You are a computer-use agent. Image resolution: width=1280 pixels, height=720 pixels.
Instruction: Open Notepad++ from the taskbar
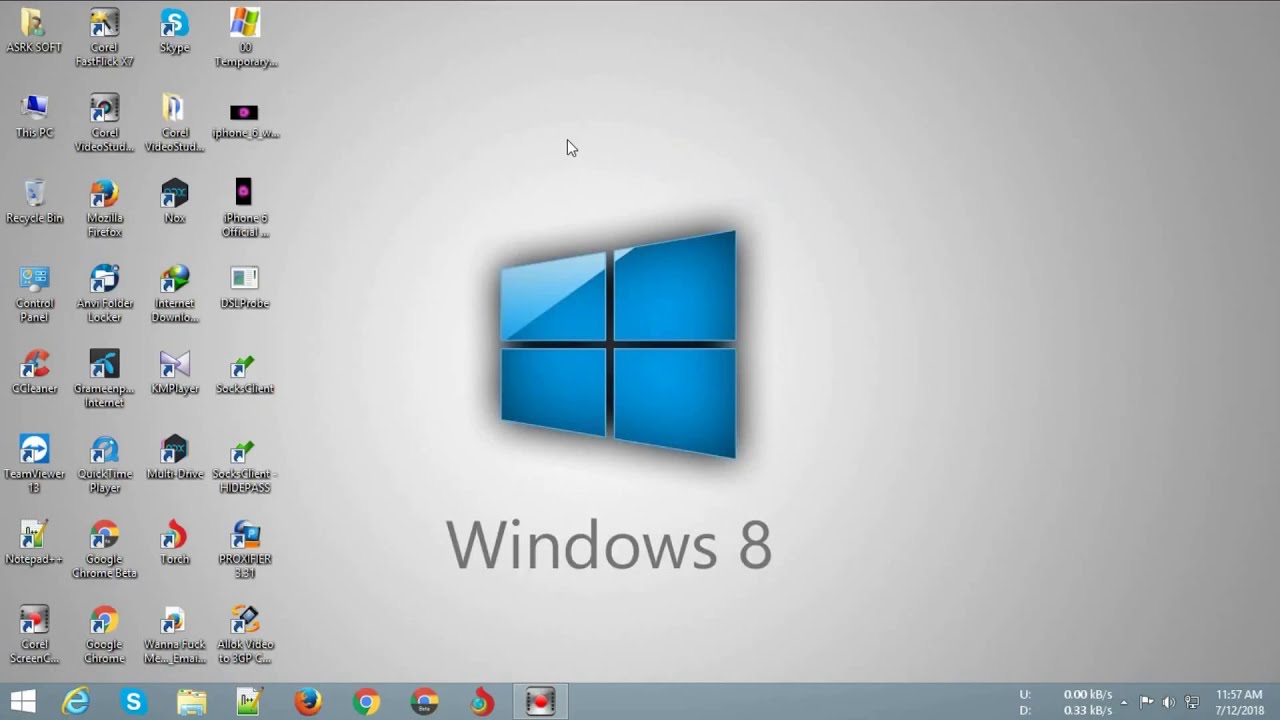click(x=249, y=702)
